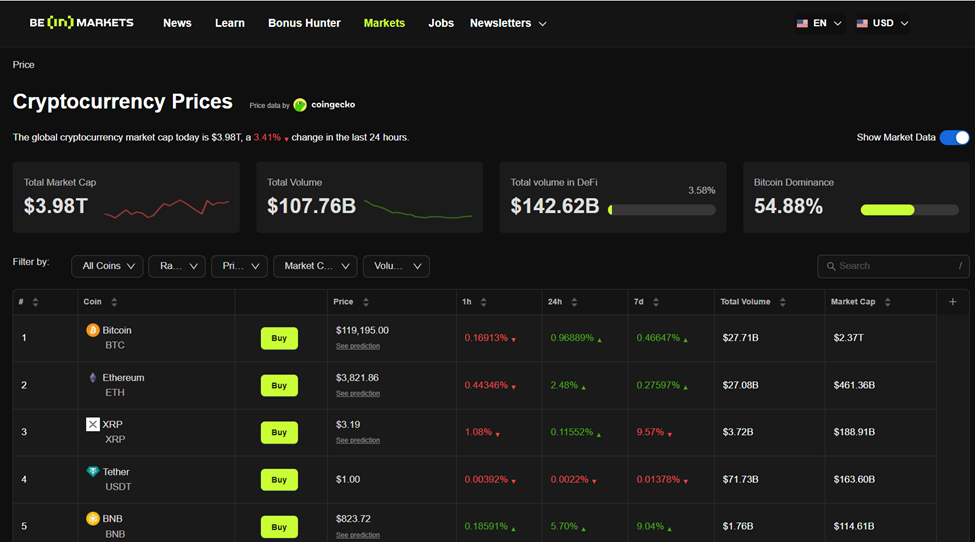Sort table by Price column arrows
Screen dimensions: 975x542
[x=366, y=302]
